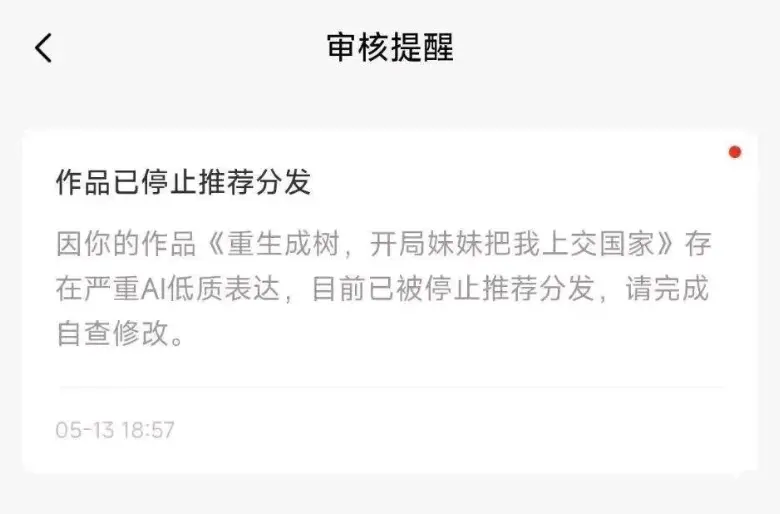The height and width of the screenshot is (514, 780).
Task: Tap 提醒 characters in the top title
Action: (422, 48)
